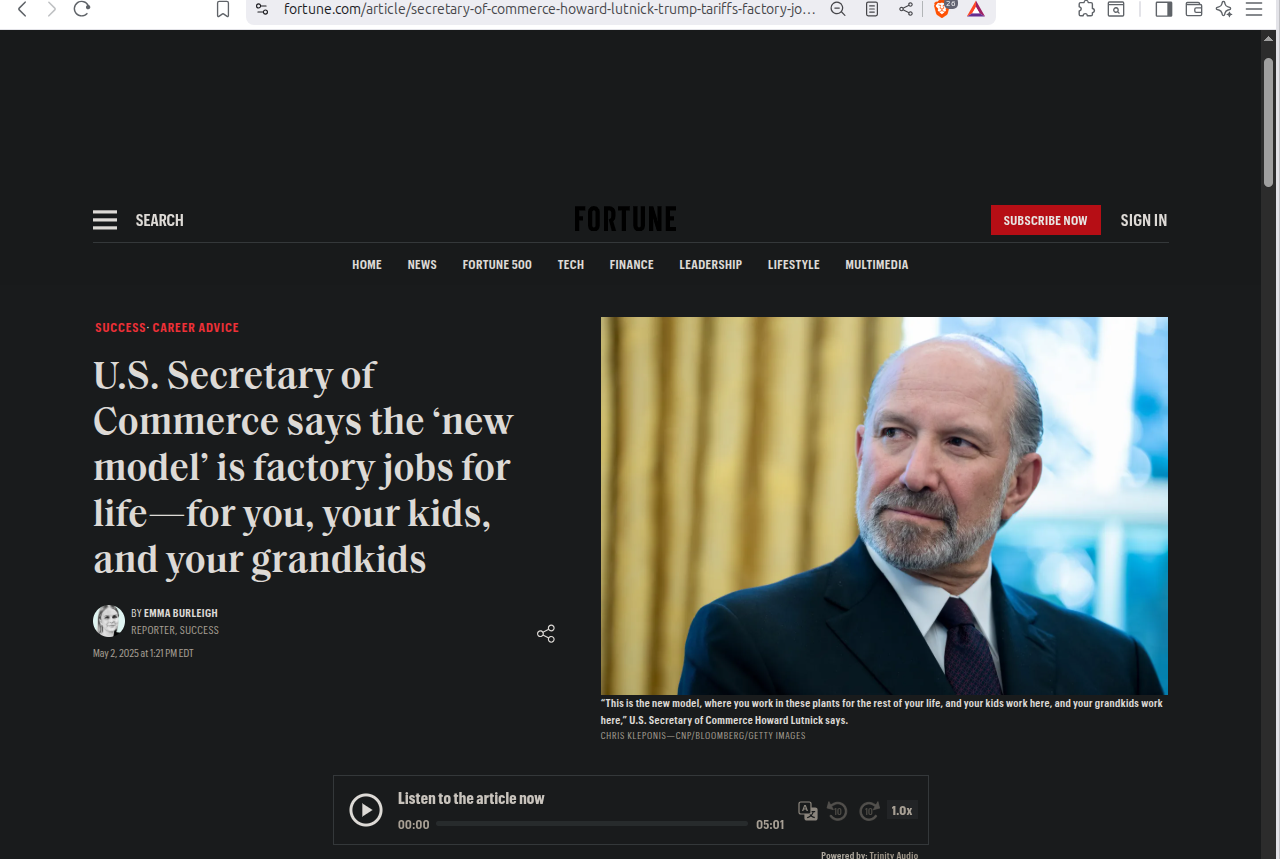Go to the LEADERSHIP section
The height and width of the screenshot is (859, 1280).
click(711, 265)
